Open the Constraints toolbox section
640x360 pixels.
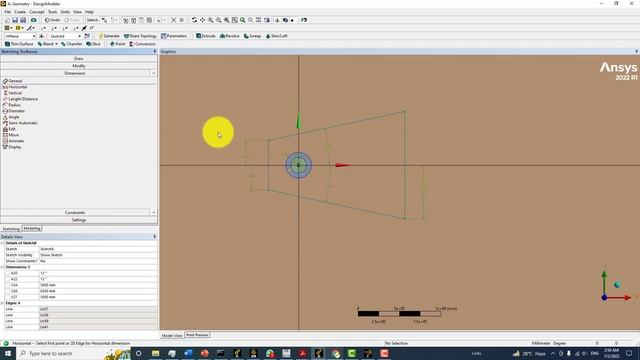click(75, 213)
